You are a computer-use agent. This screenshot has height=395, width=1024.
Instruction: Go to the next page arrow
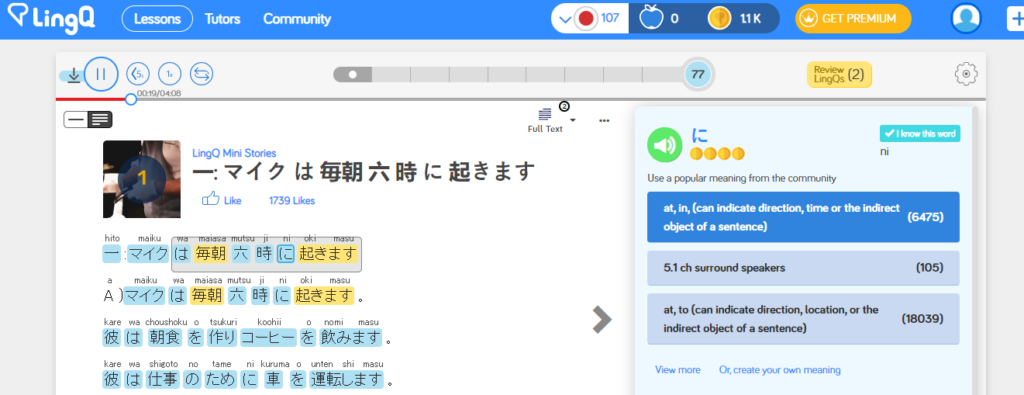coord(601,319)
